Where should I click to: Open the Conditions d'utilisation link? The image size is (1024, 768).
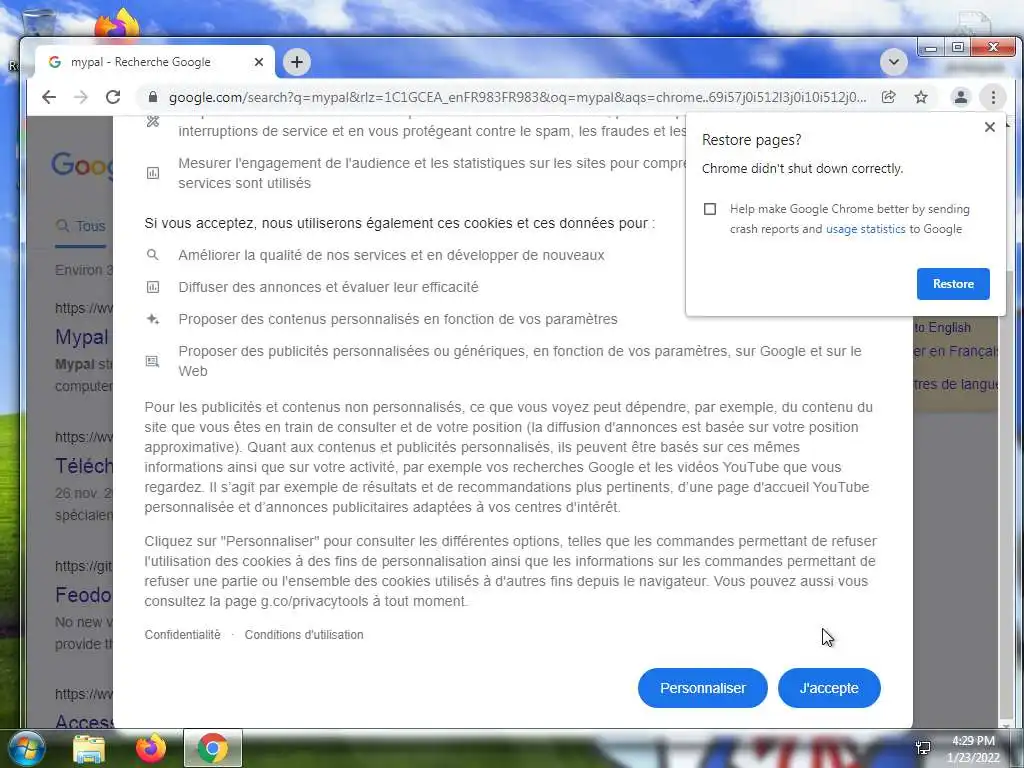[x=304, y=635]
